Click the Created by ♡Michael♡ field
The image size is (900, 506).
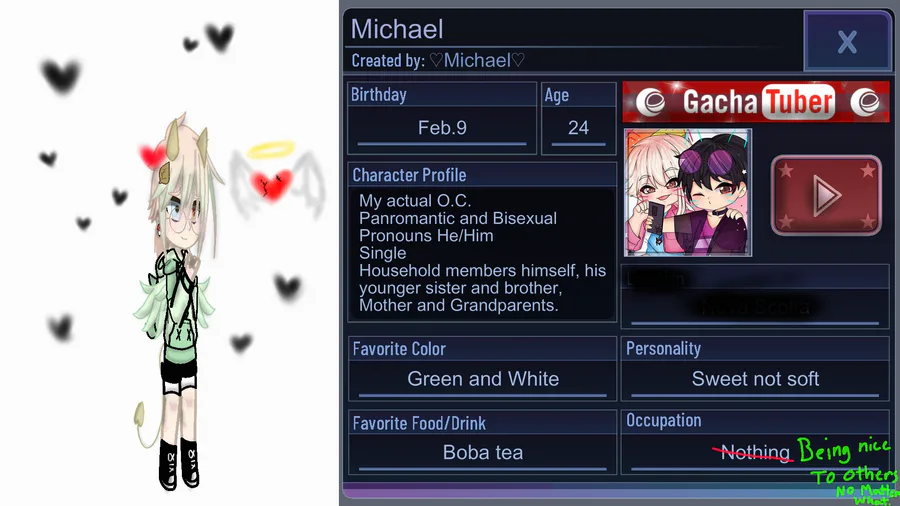tap(438, 60)
